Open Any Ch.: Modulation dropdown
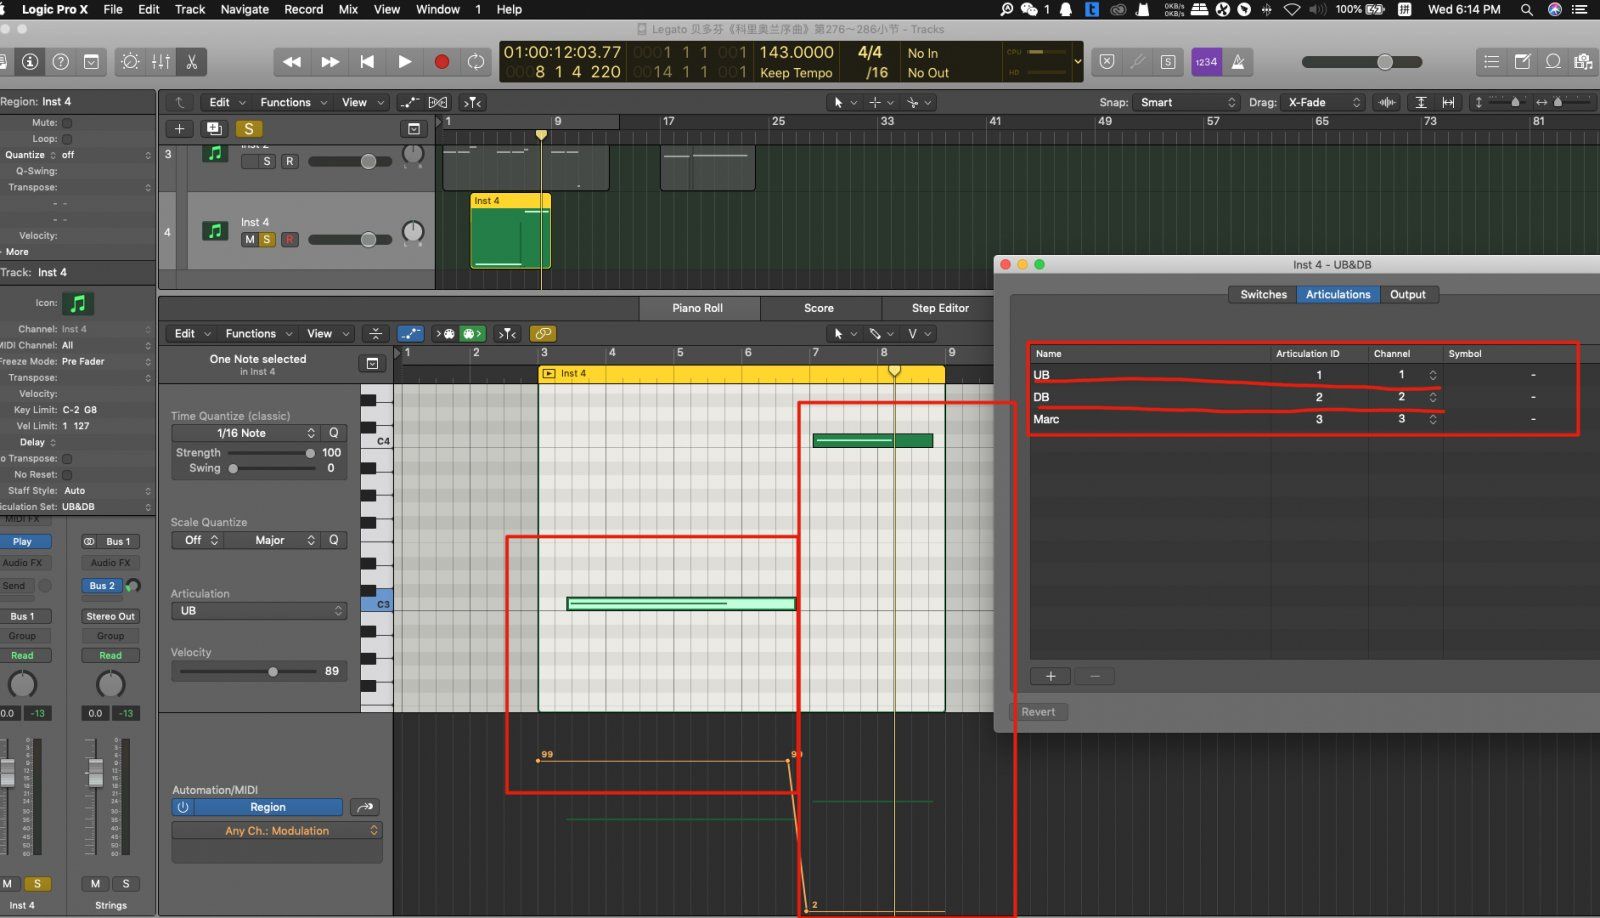The width and height of the screenshot is (1600, 918). pyautogui.click(x=277, y=831)
